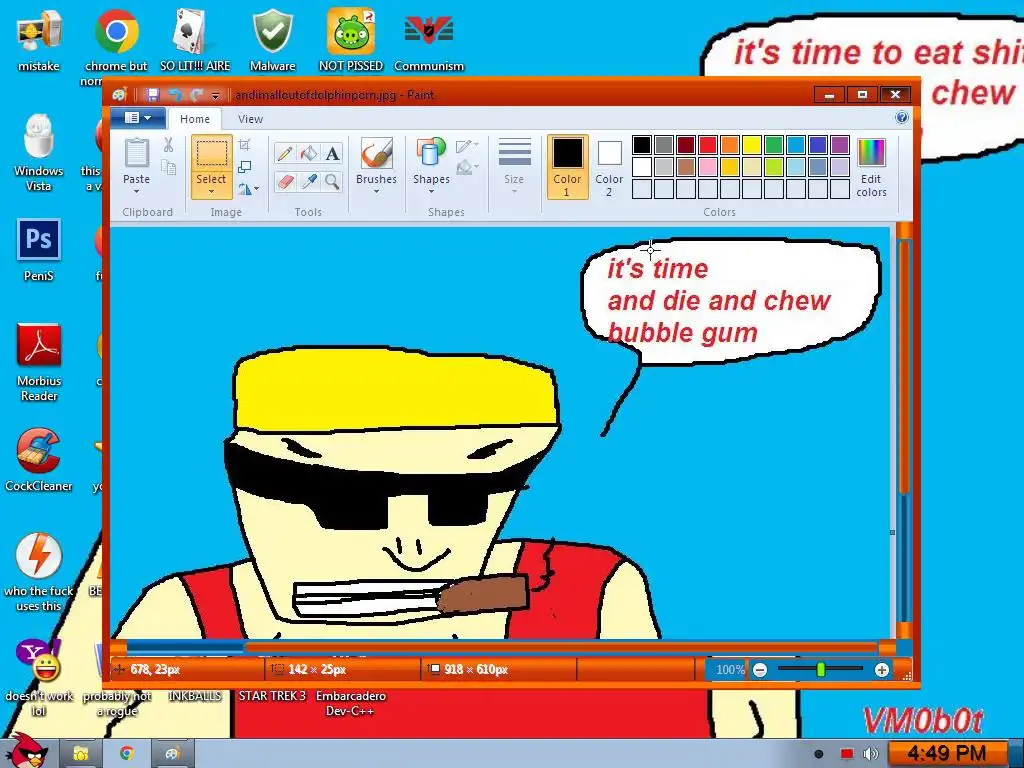Click the Paint vertical scrollbar
This screenshot has width=1024, height=768.
(904, 431)
